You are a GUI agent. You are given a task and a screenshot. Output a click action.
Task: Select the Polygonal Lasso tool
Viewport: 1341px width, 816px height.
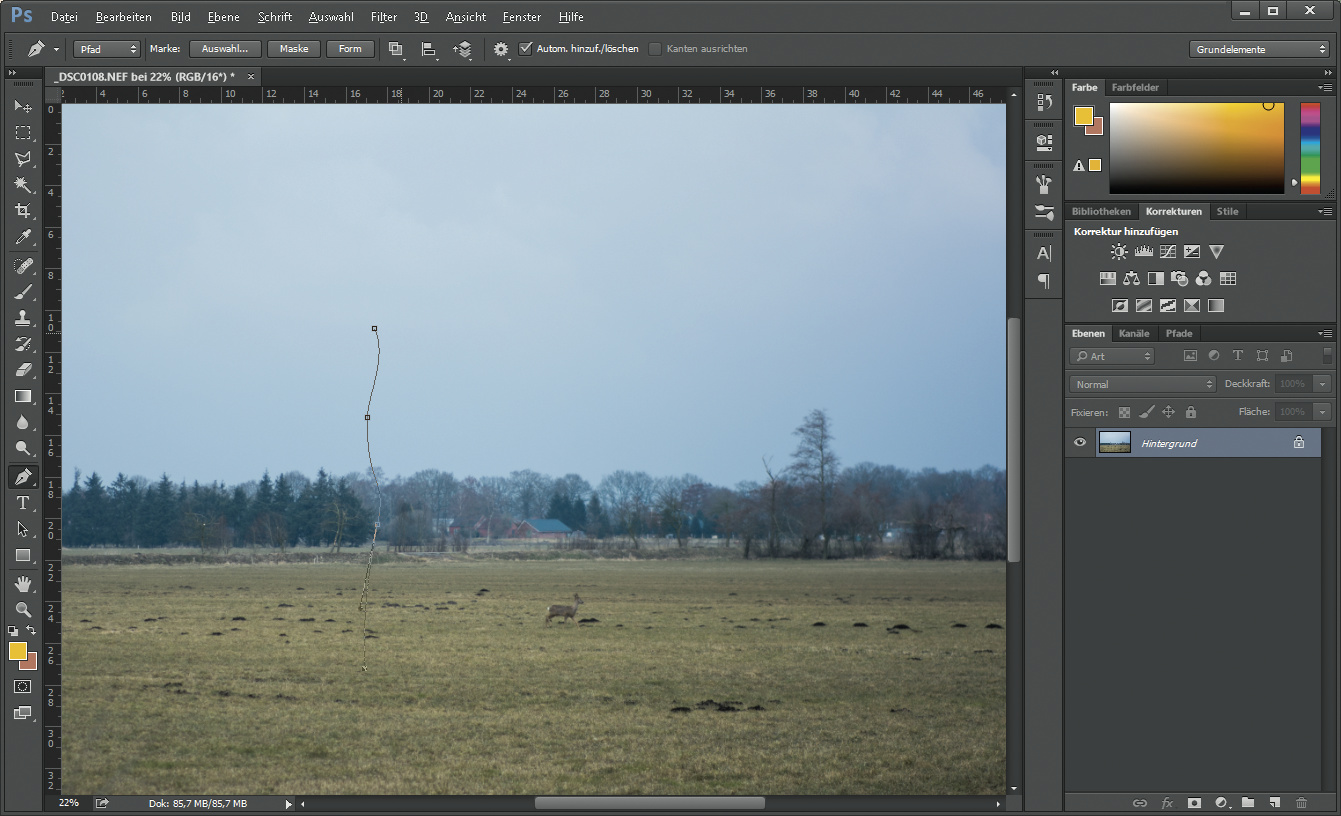22,158
